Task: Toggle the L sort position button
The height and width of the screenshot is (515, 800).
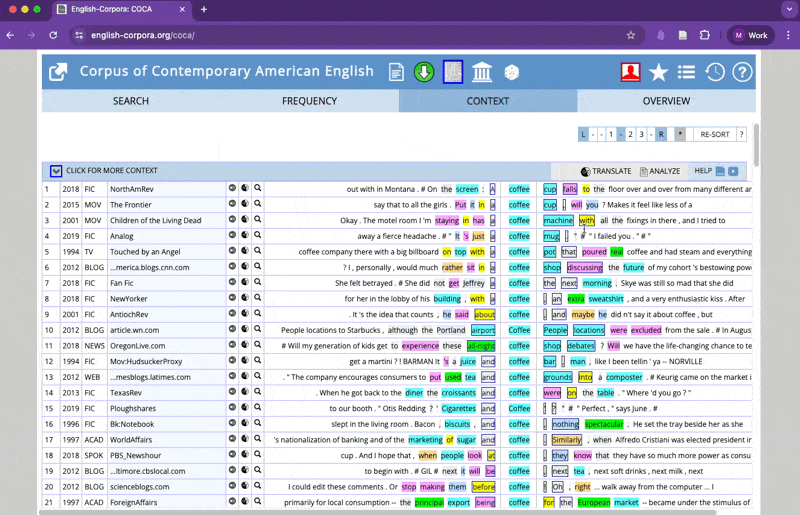Action: pos(583,134)
